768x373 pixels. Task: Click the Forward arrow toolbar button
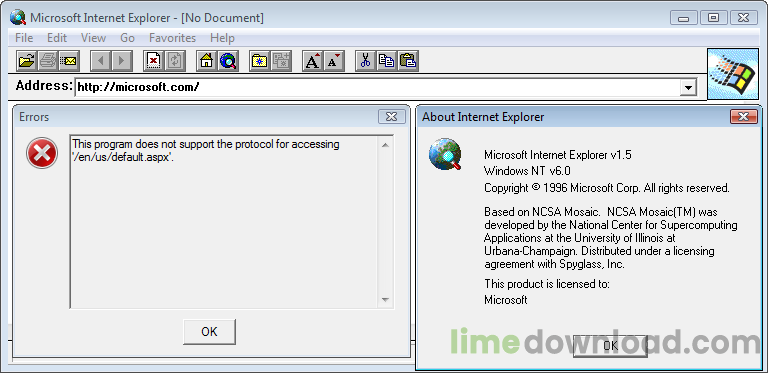(x=122, y=61)
